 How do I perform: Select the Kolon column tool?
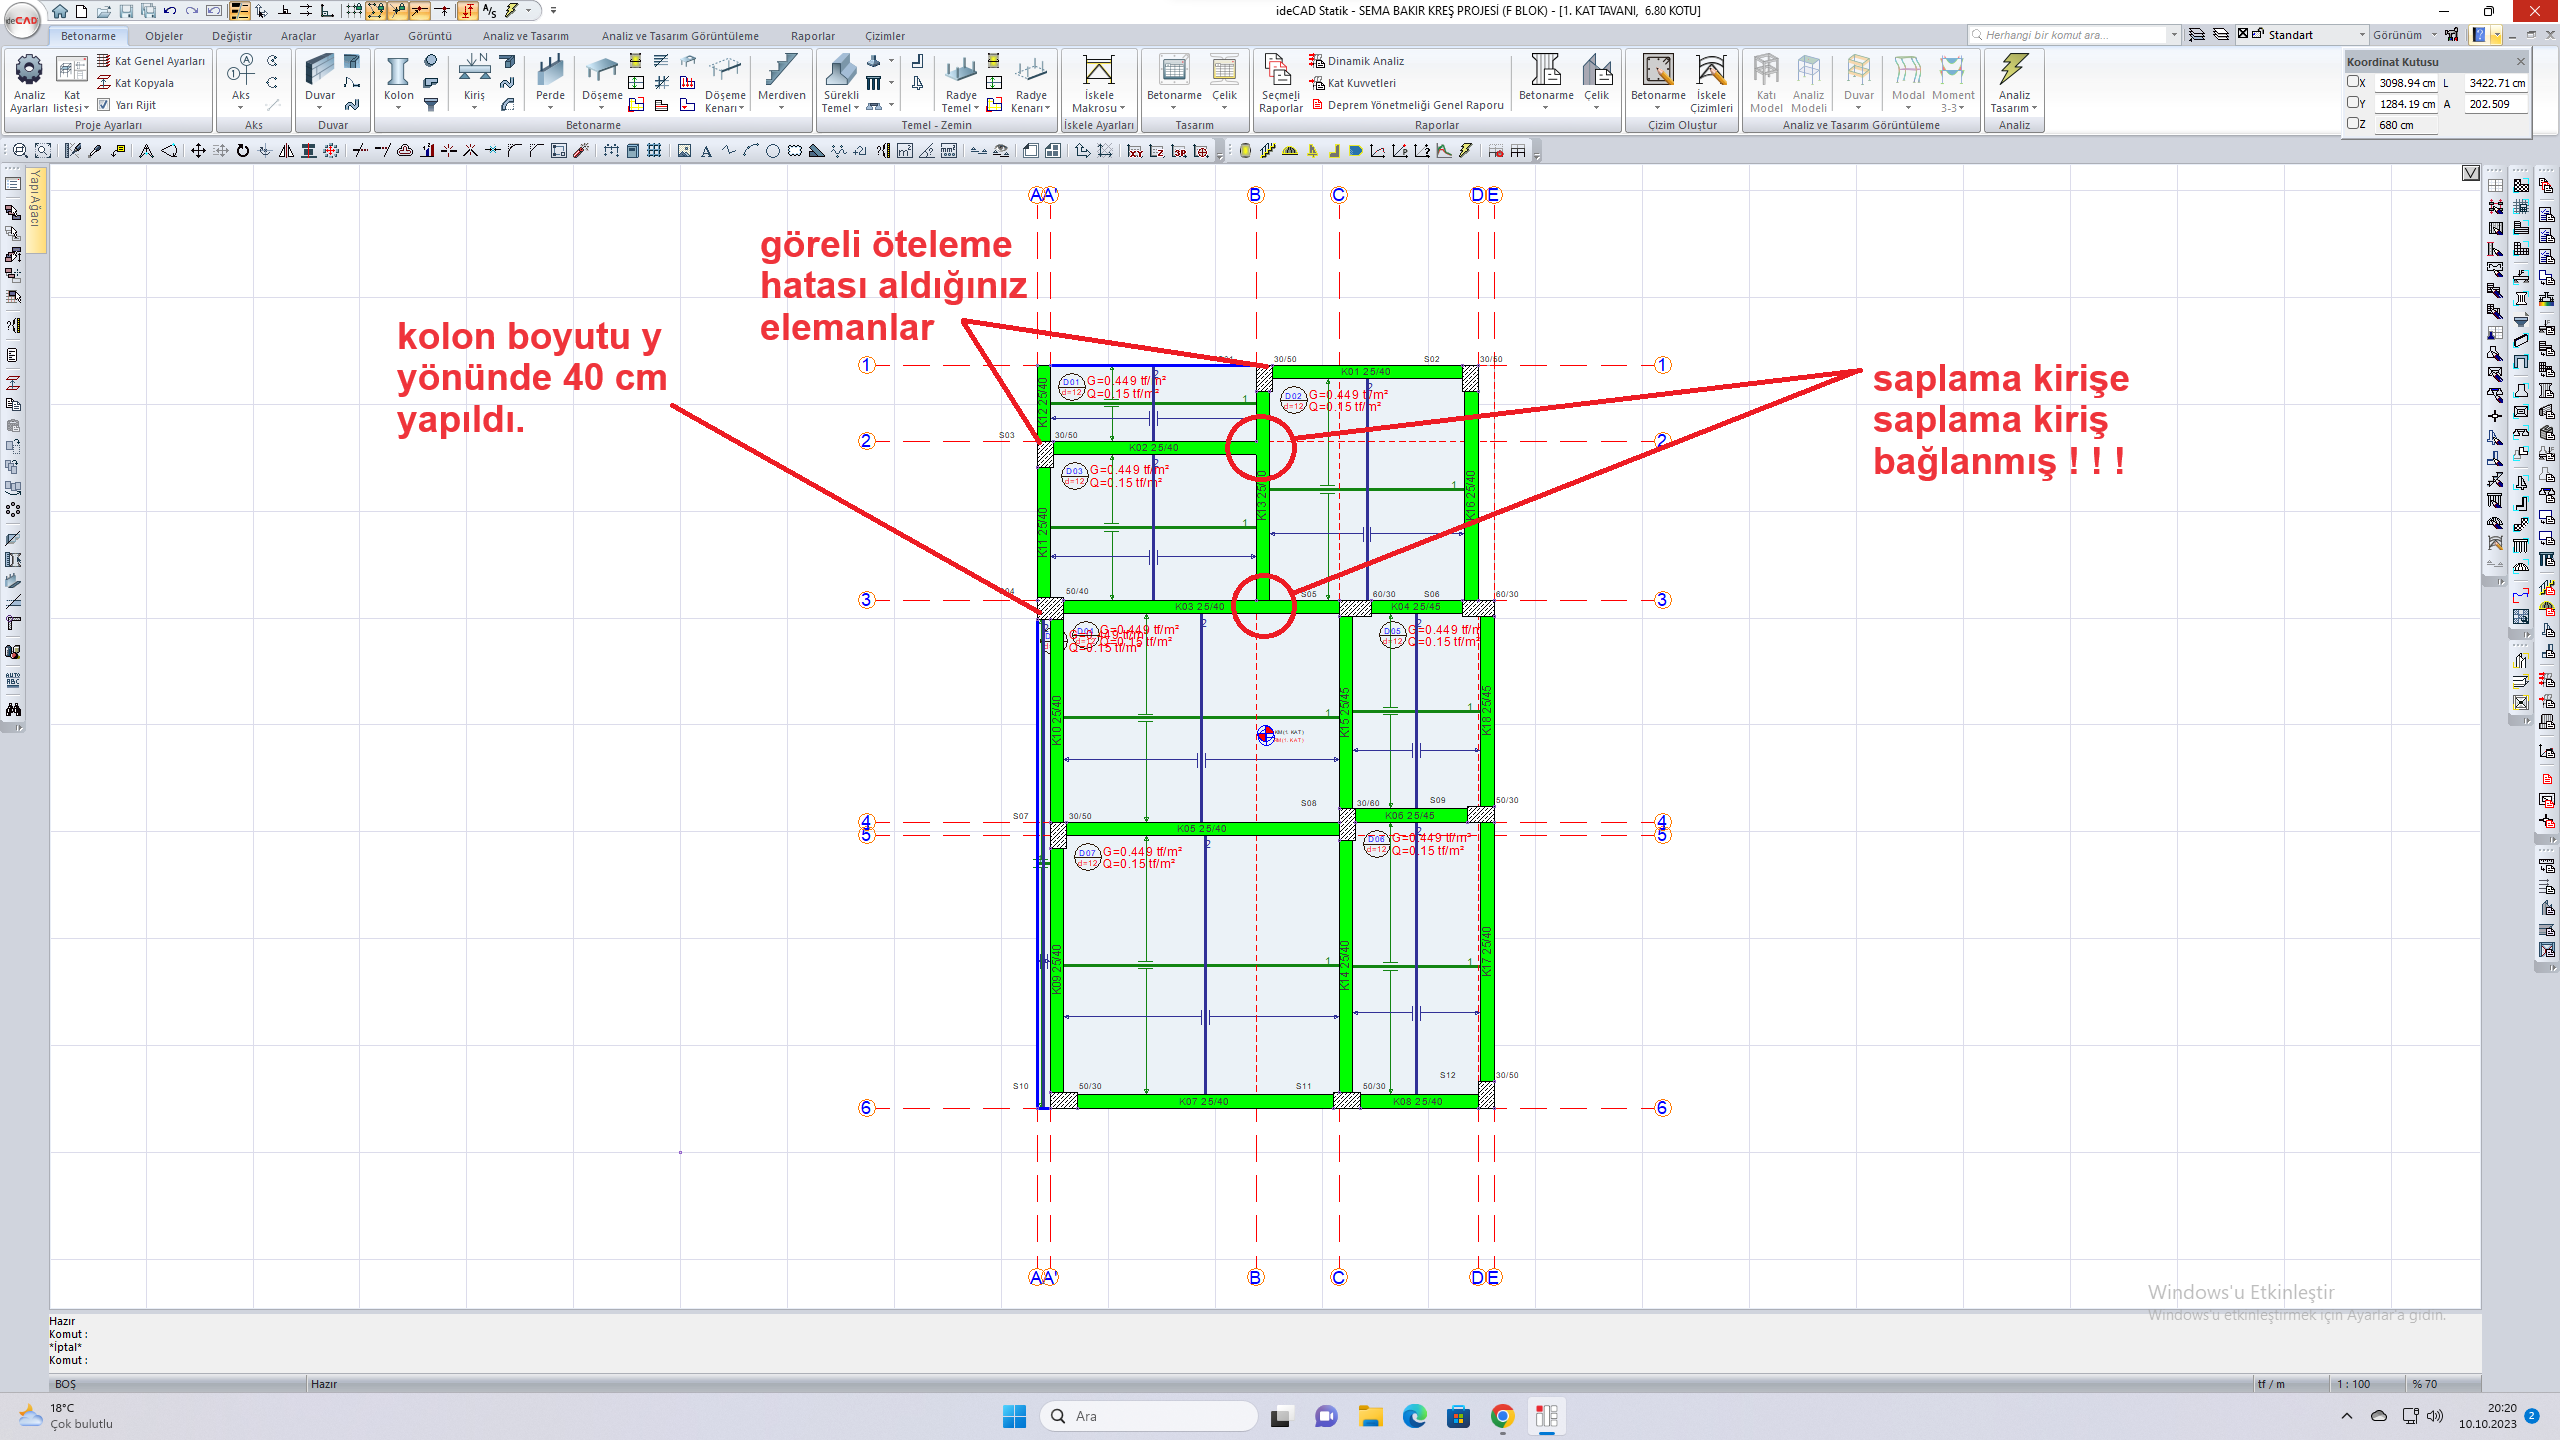point(398,82)
